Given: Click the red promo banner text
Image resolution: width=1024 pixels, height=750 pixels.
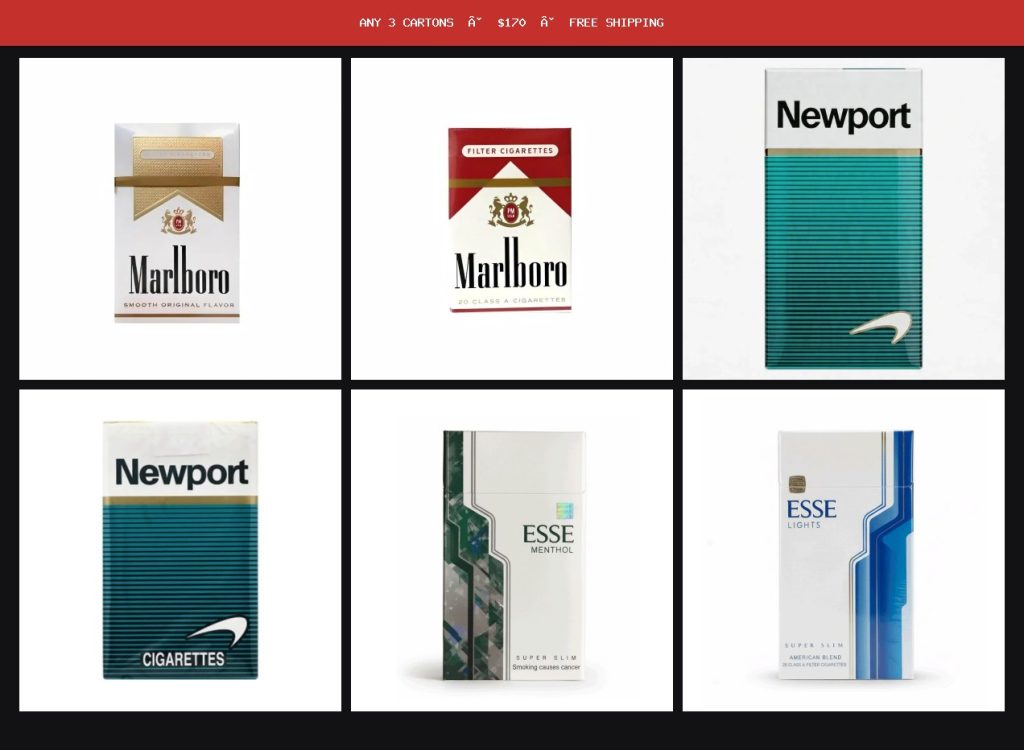Looking at the screenshot, I should [x=511, y=23].
